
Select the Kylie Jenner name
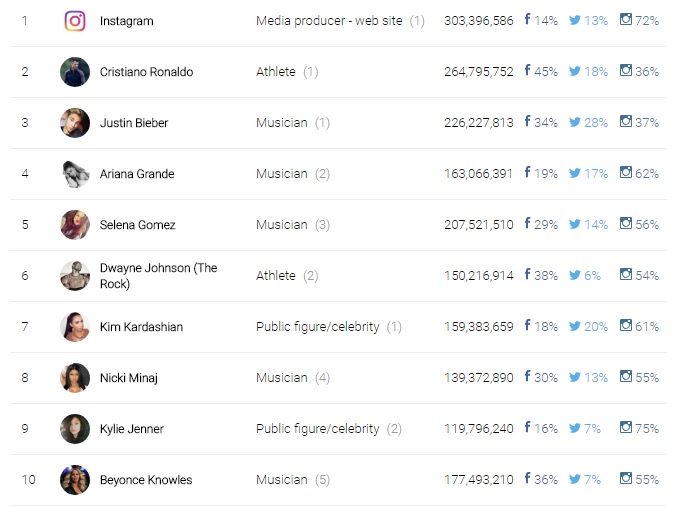tap(132, 429)
